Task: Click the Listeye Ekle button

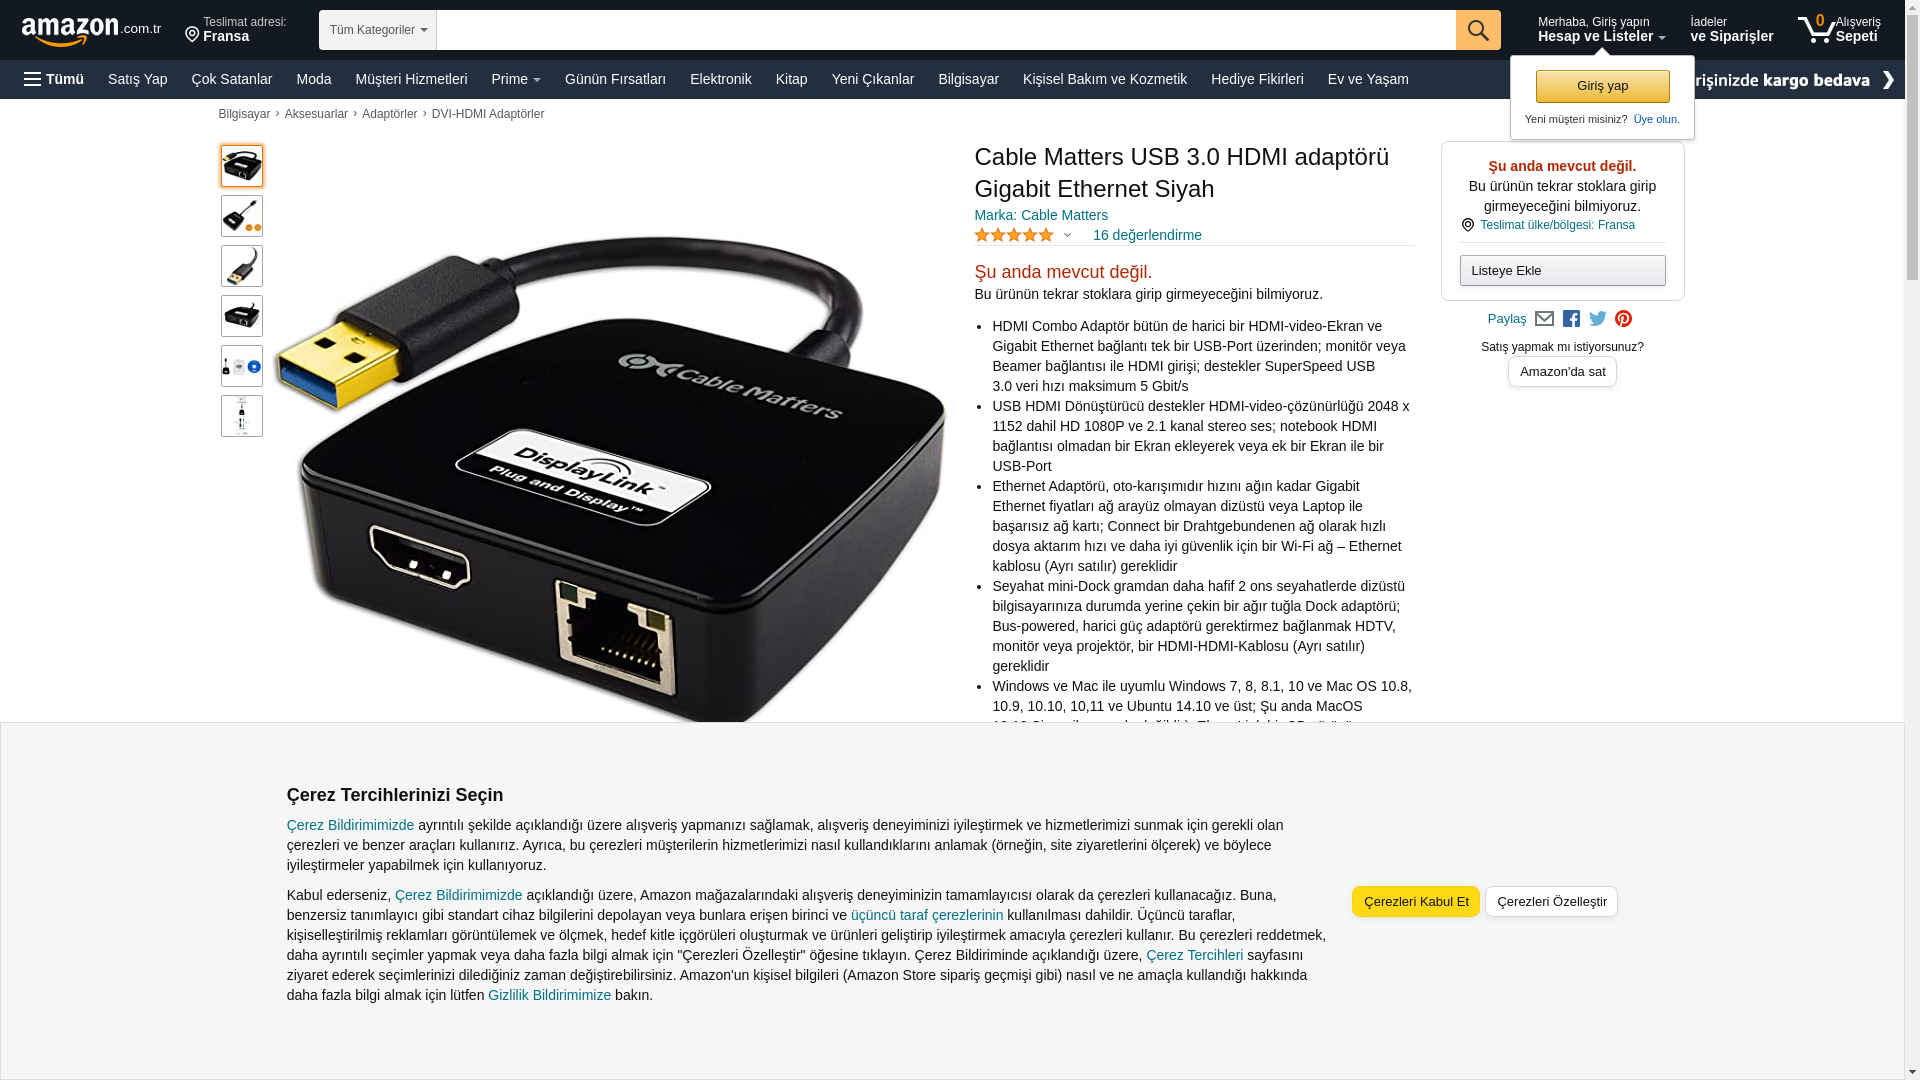Action: tap(1562, 271)
